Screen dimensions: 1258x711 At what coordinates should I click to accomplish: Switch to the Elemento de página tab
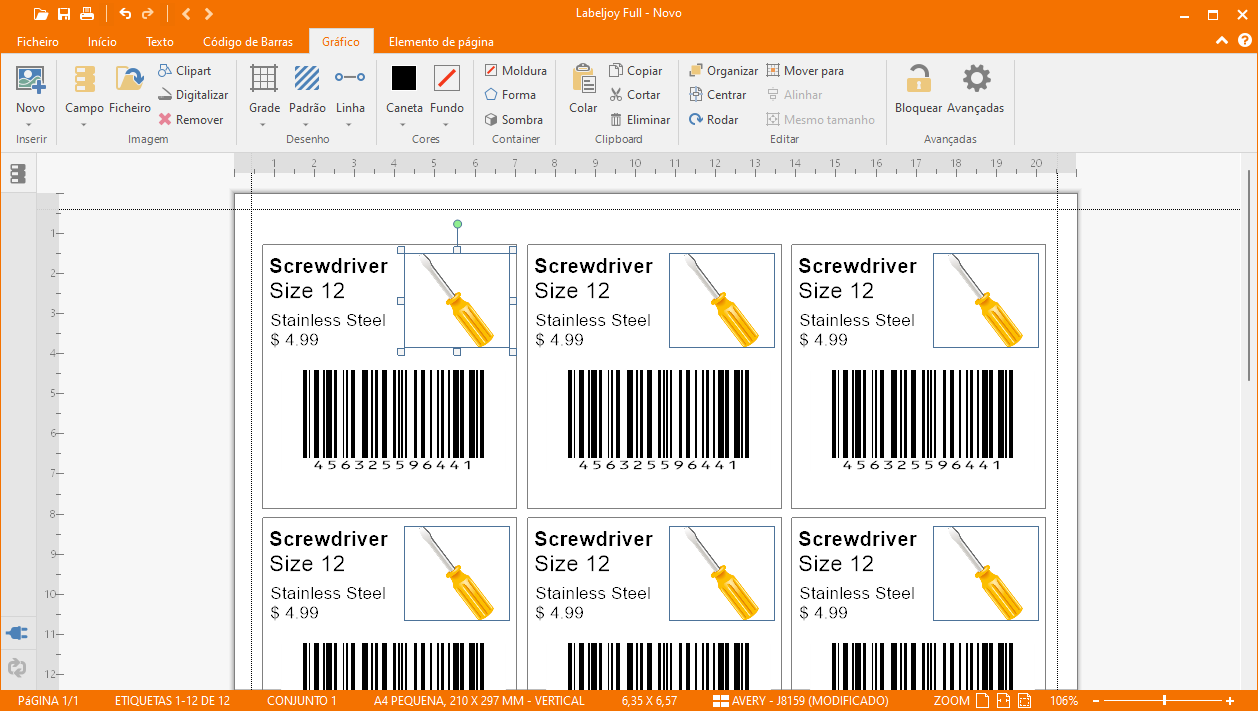click(x=441, y=42)
